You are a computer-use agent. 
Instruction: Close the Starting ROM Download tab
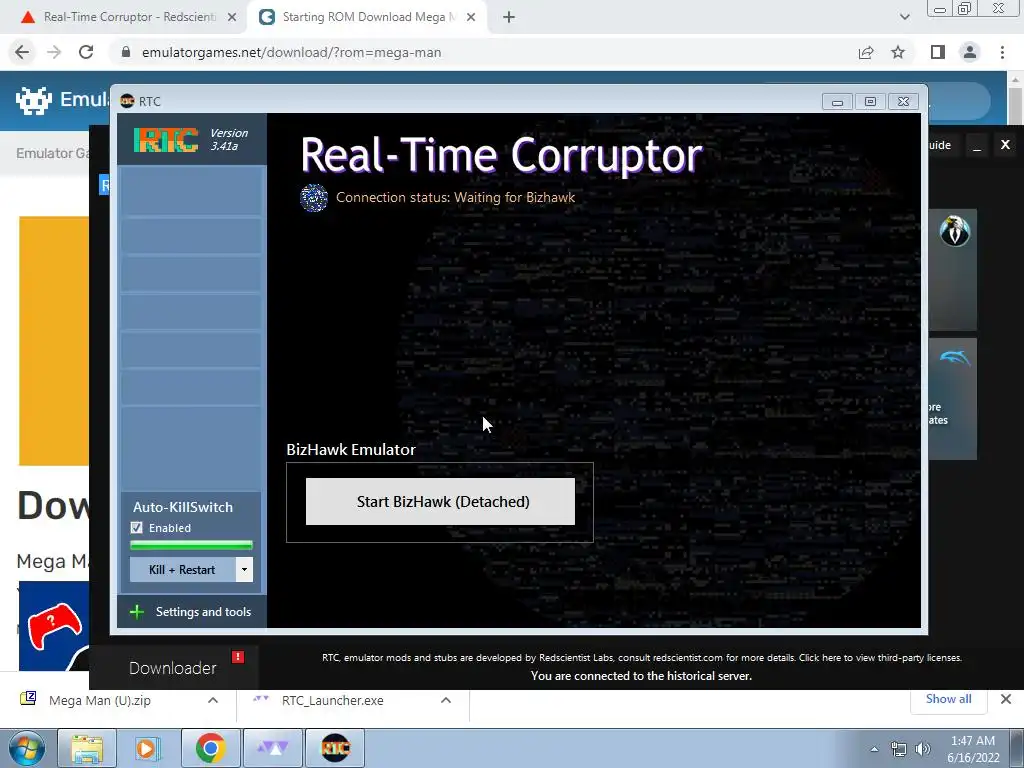click(471, 17)
